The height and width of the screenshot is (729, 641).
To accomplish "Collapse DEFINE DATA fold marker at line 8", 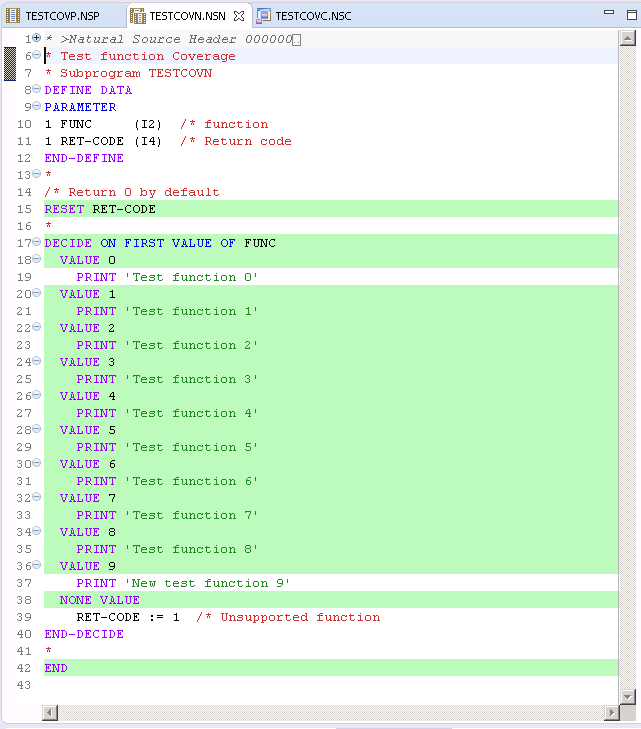I will 37,90.
